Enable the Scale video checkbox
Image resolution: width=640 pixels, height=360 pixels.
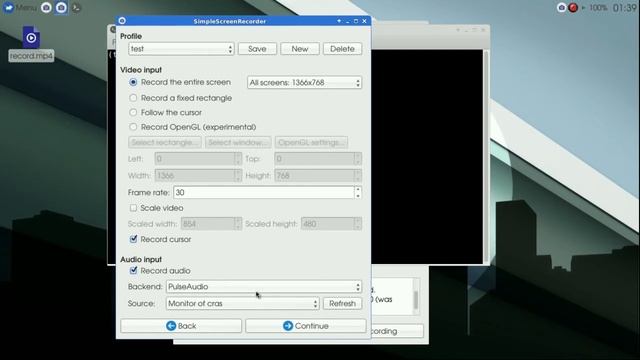coord(133,208)
